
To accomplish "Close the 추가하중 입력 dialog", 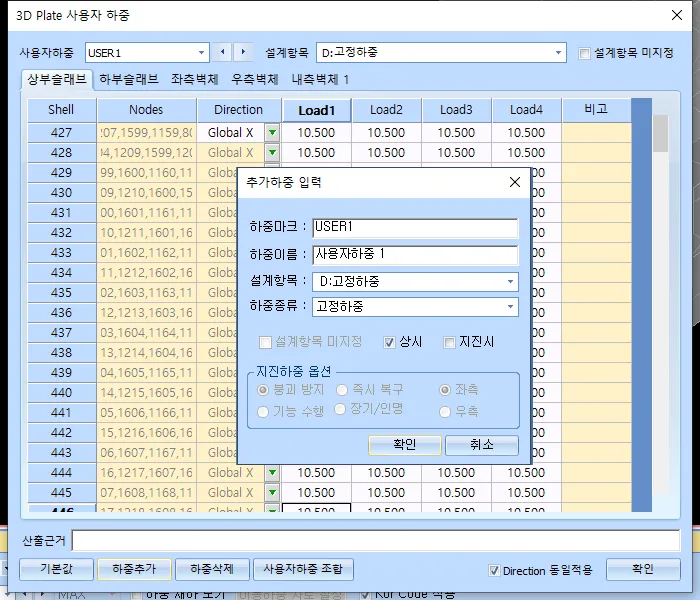I will click(x=515, y=182).
